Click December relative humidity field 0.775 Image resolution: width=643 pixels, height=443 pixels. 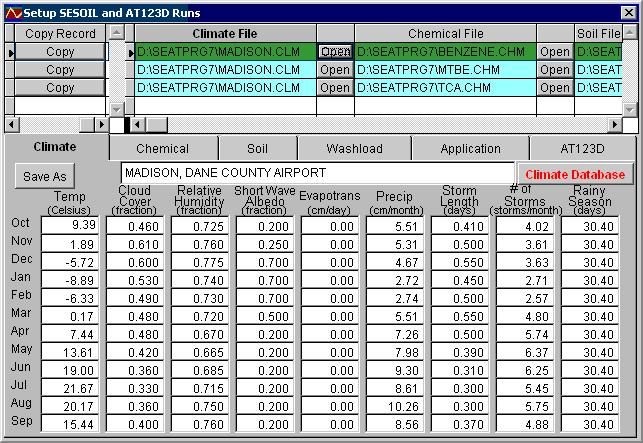(200, 262)
